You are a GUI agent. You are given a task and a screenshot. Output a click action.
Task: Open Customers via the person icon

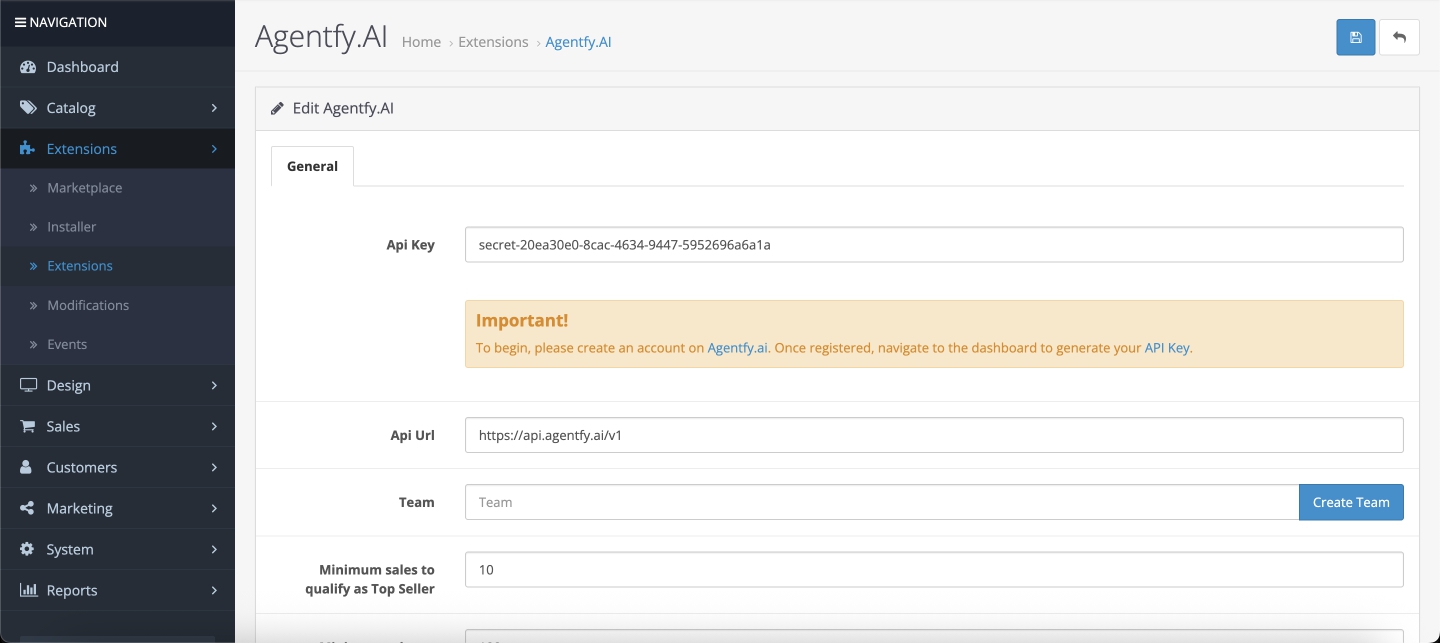tap(26, 467)
